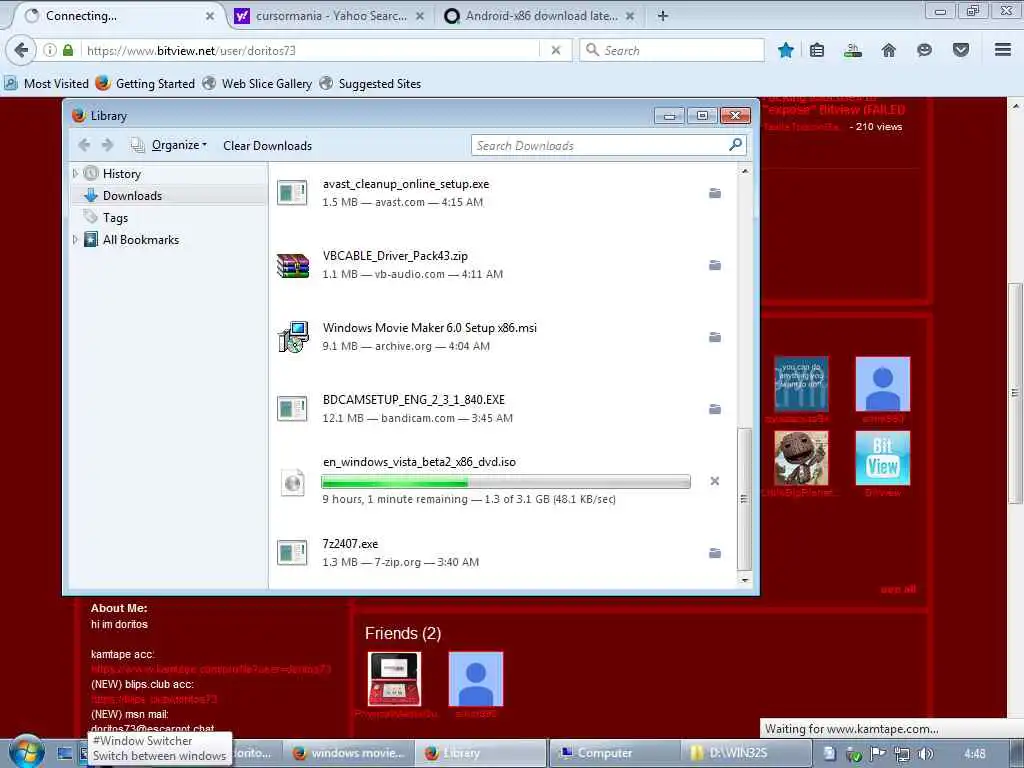This screenshot has width=1024, height=768.
Task: Switch to windows movie... taskbar item
Action: pyautogui.click(x=349, y=753)
